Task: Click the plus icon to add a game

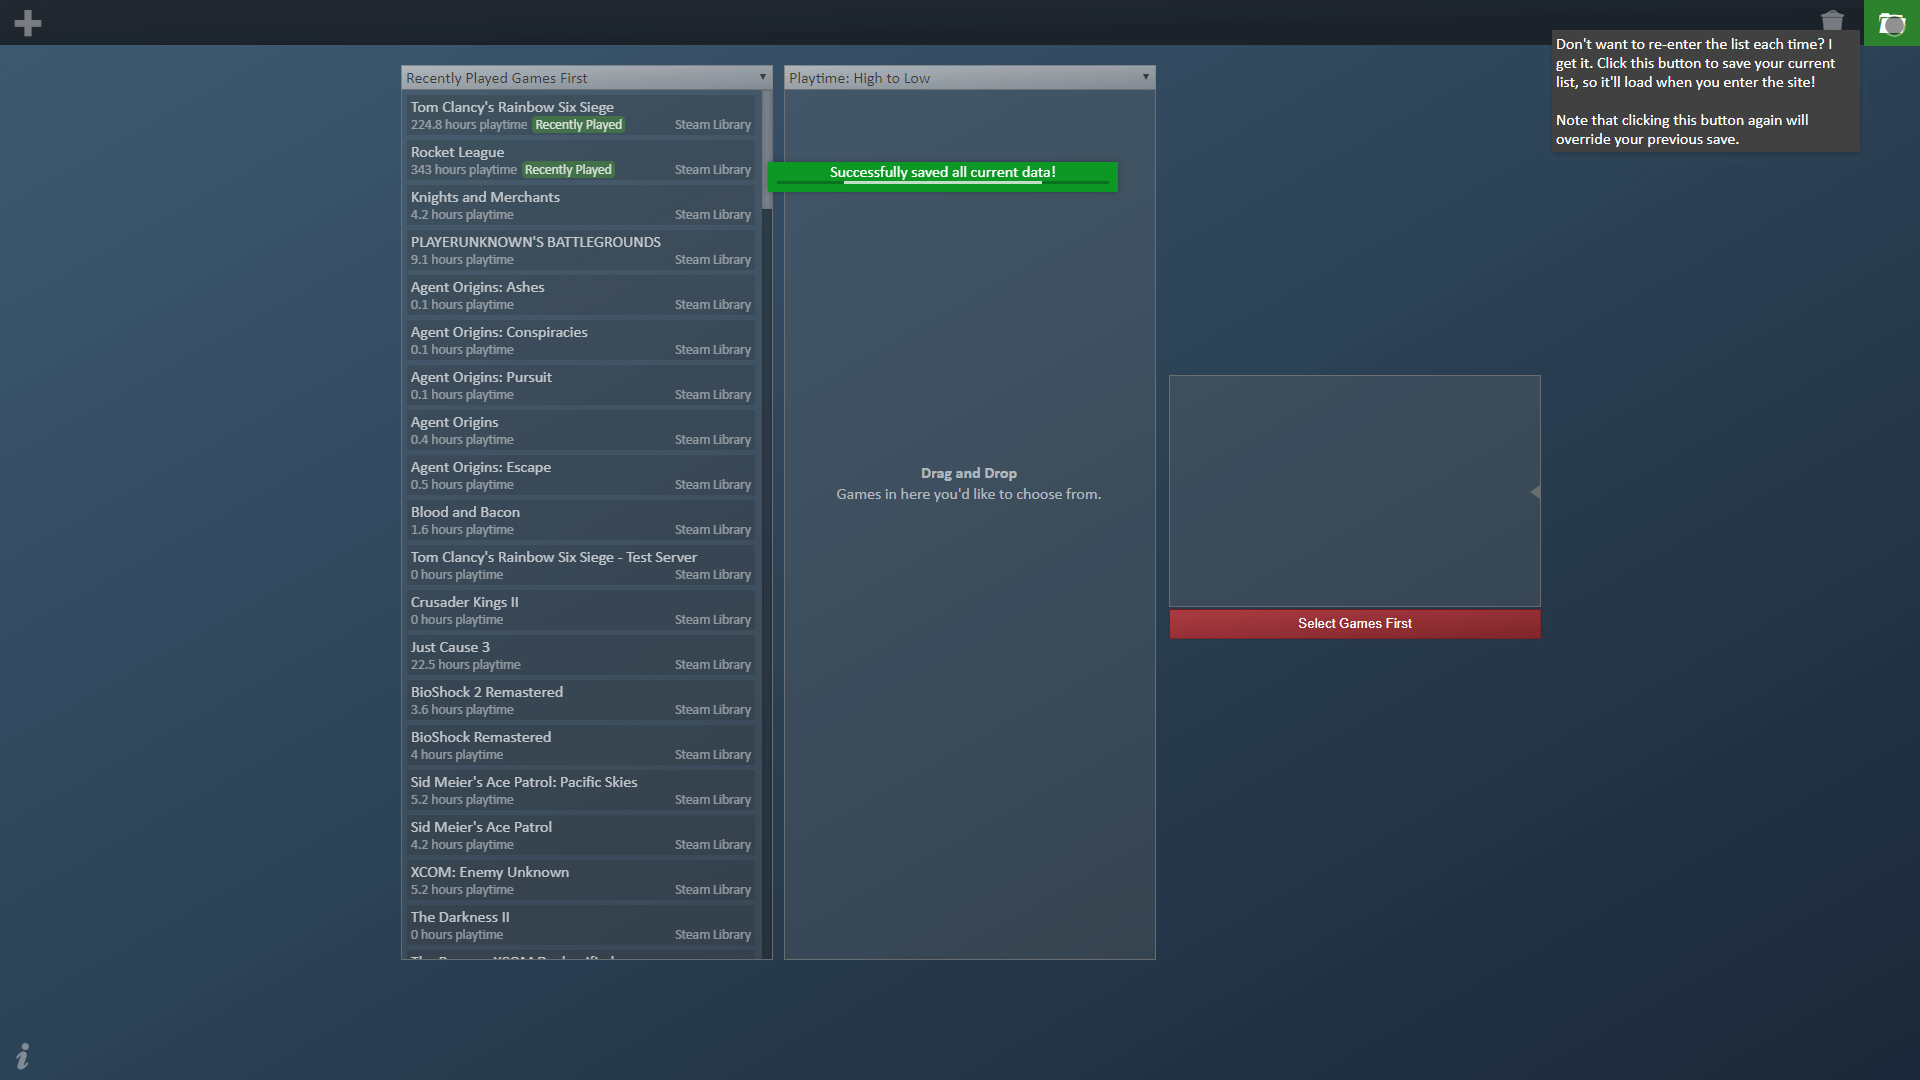Action: pyautogui.click(x=28, y=22)
